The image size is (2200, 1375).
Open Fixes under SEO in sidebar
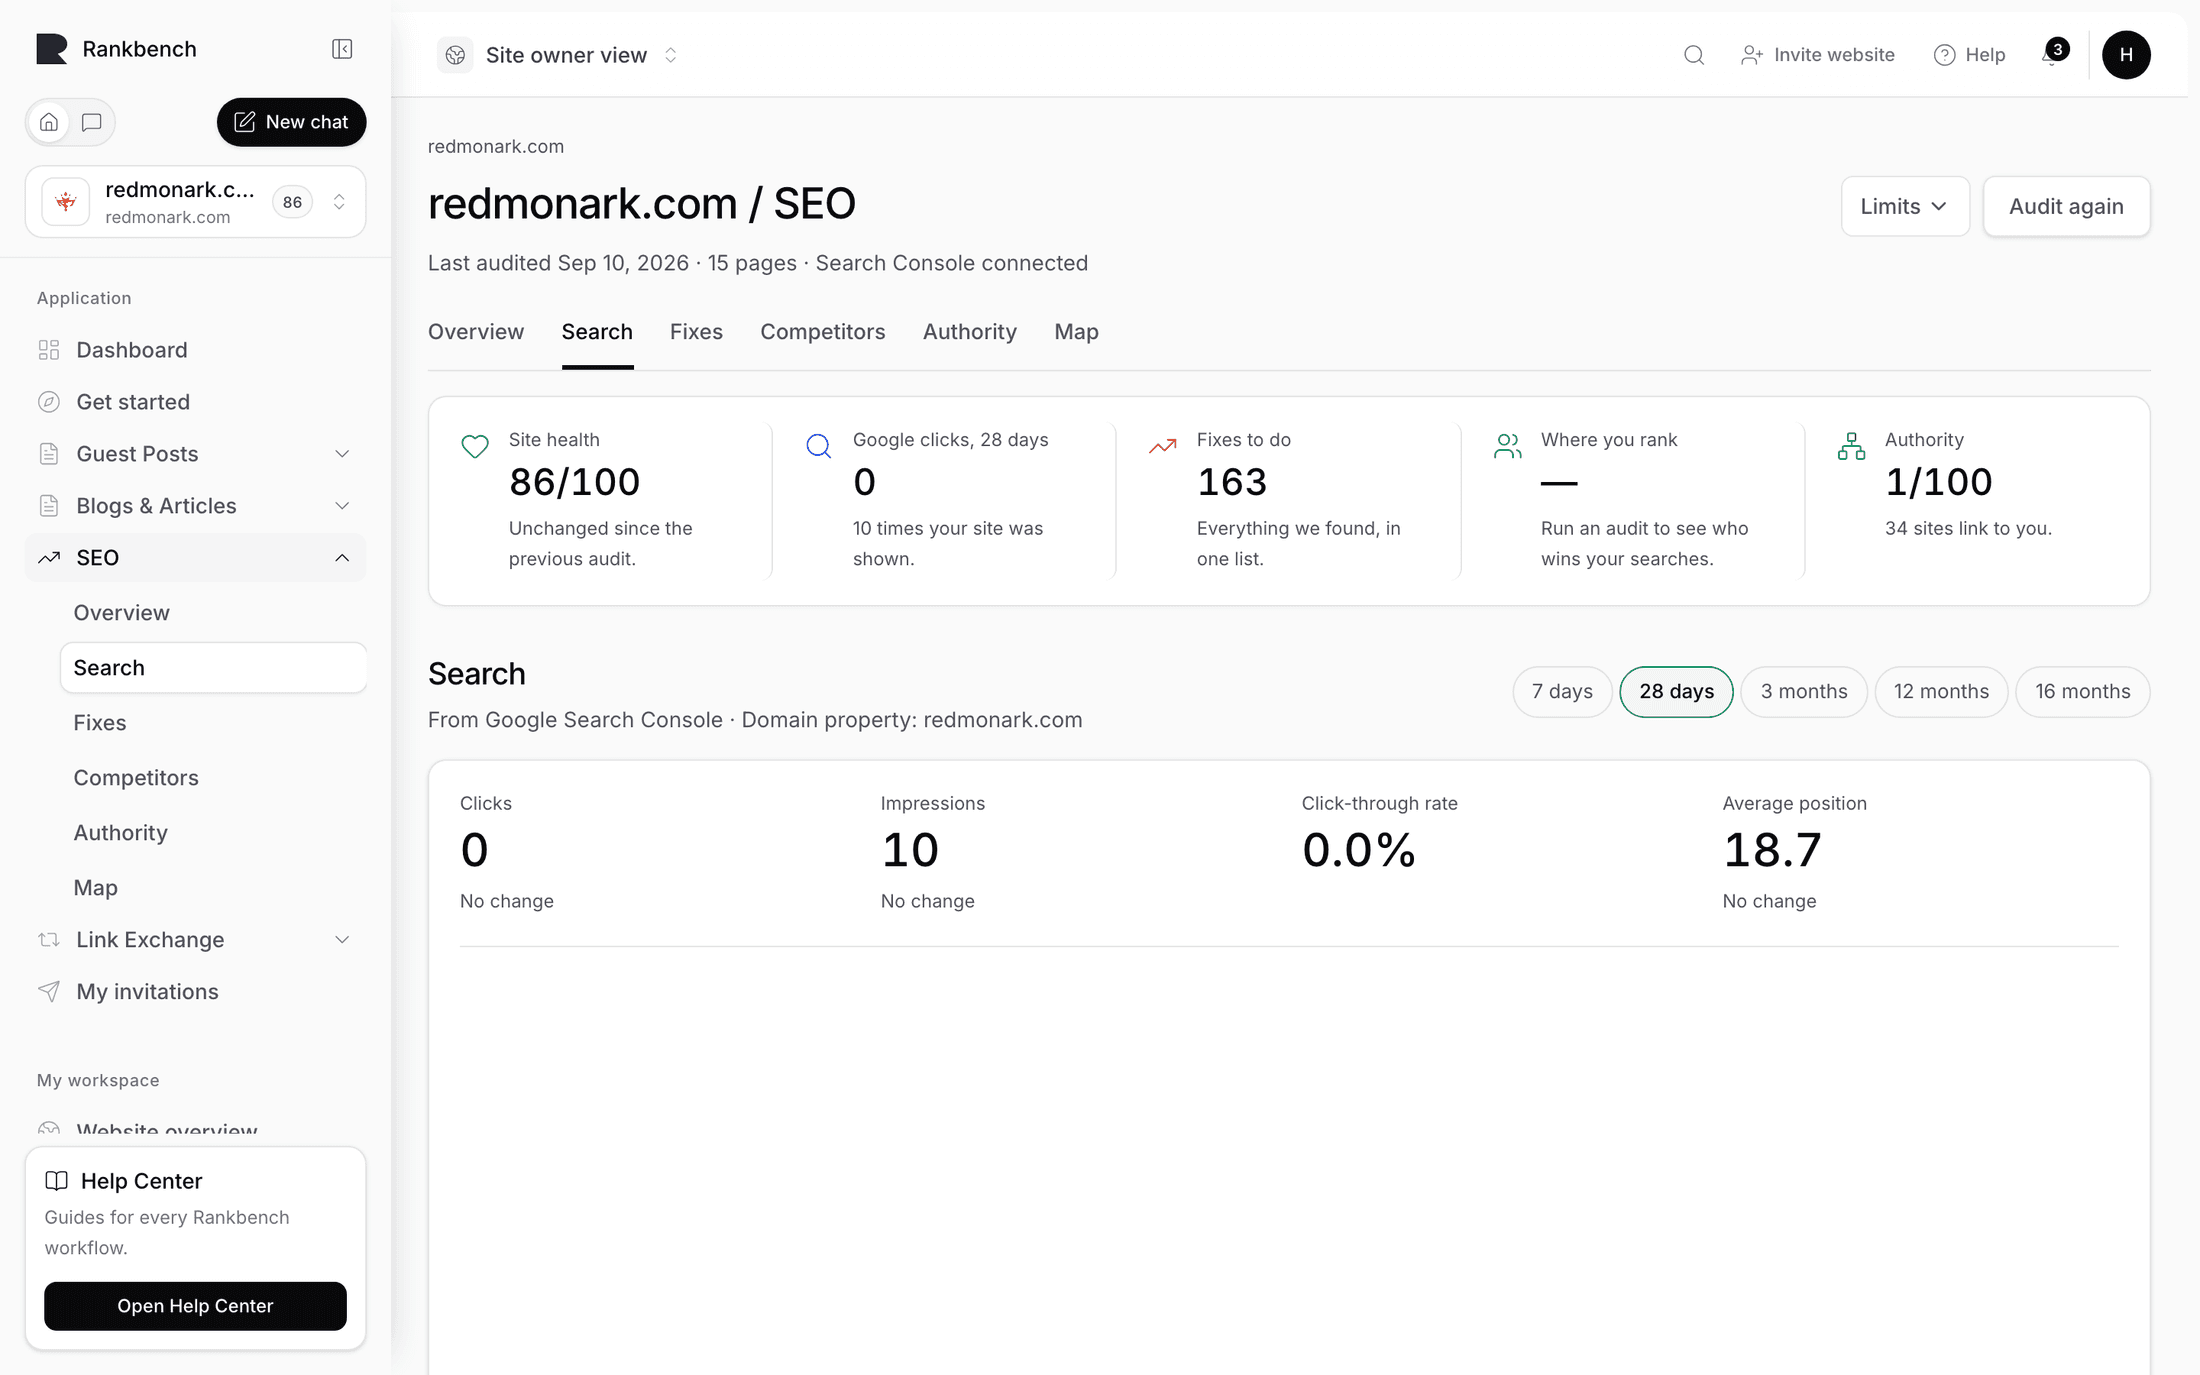coord(213,723)
